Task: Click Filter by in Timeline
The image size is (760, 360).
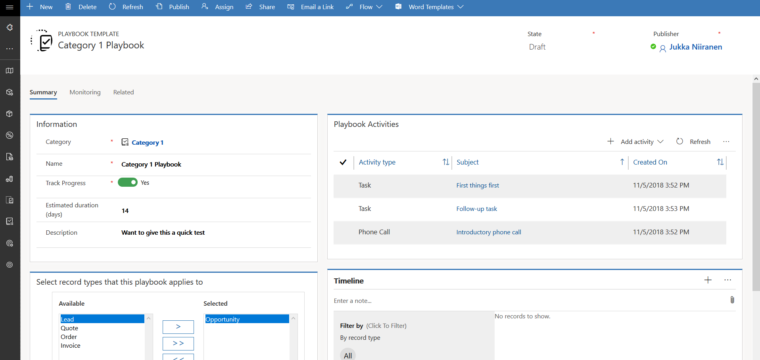Action: pos(351,326)
